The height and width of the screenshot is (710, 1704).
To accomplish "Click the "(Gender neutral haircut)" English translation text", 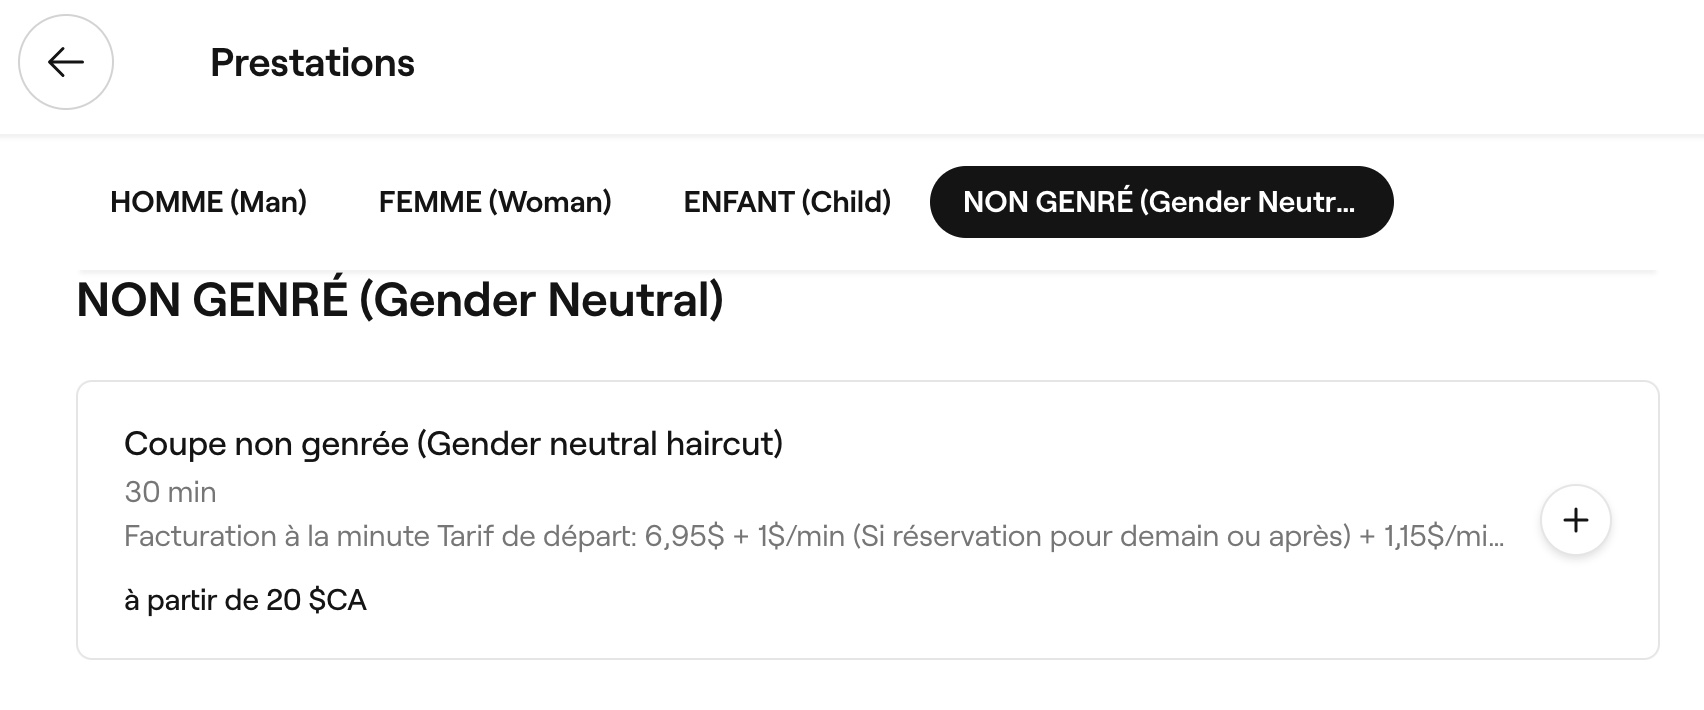I will (600, 443).
